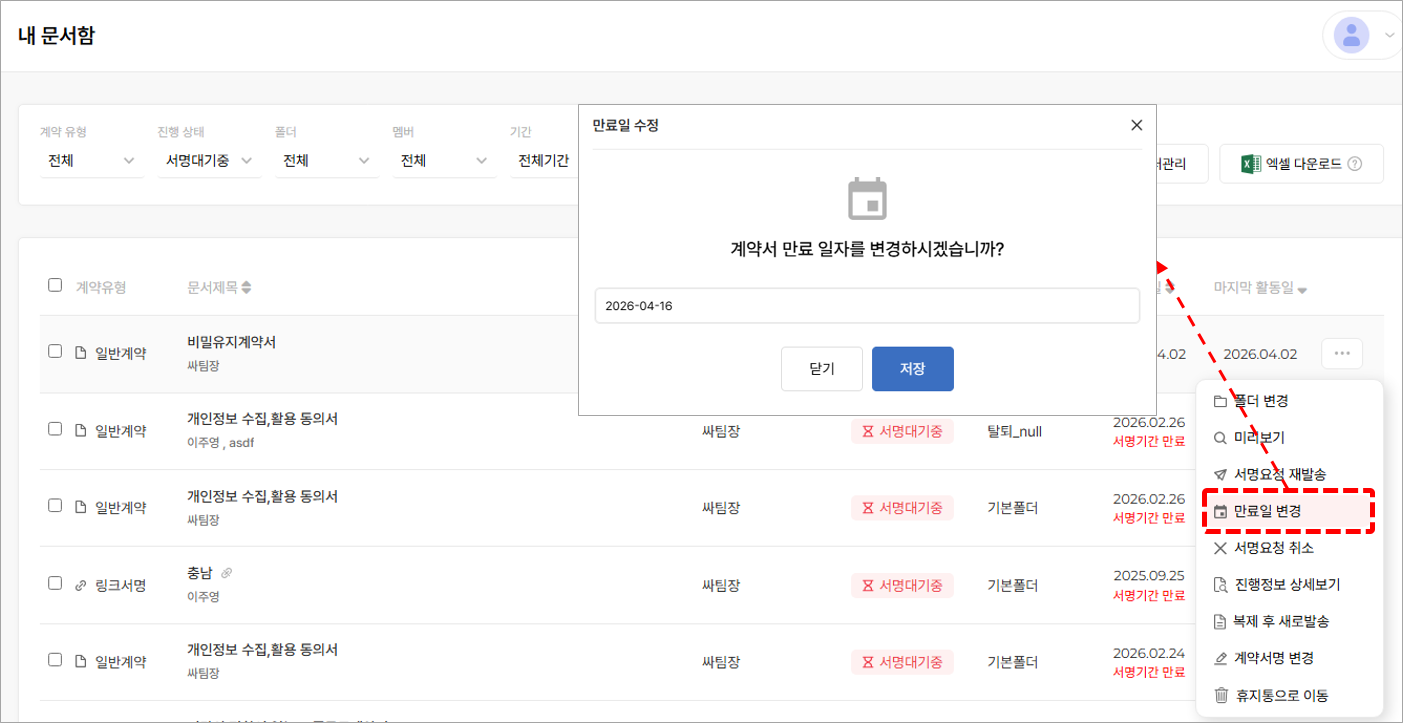Open the 진행 상태 dropdown showing 서명대기중
The height and width of the screenshot is (723, 1403).
point(208,161)
